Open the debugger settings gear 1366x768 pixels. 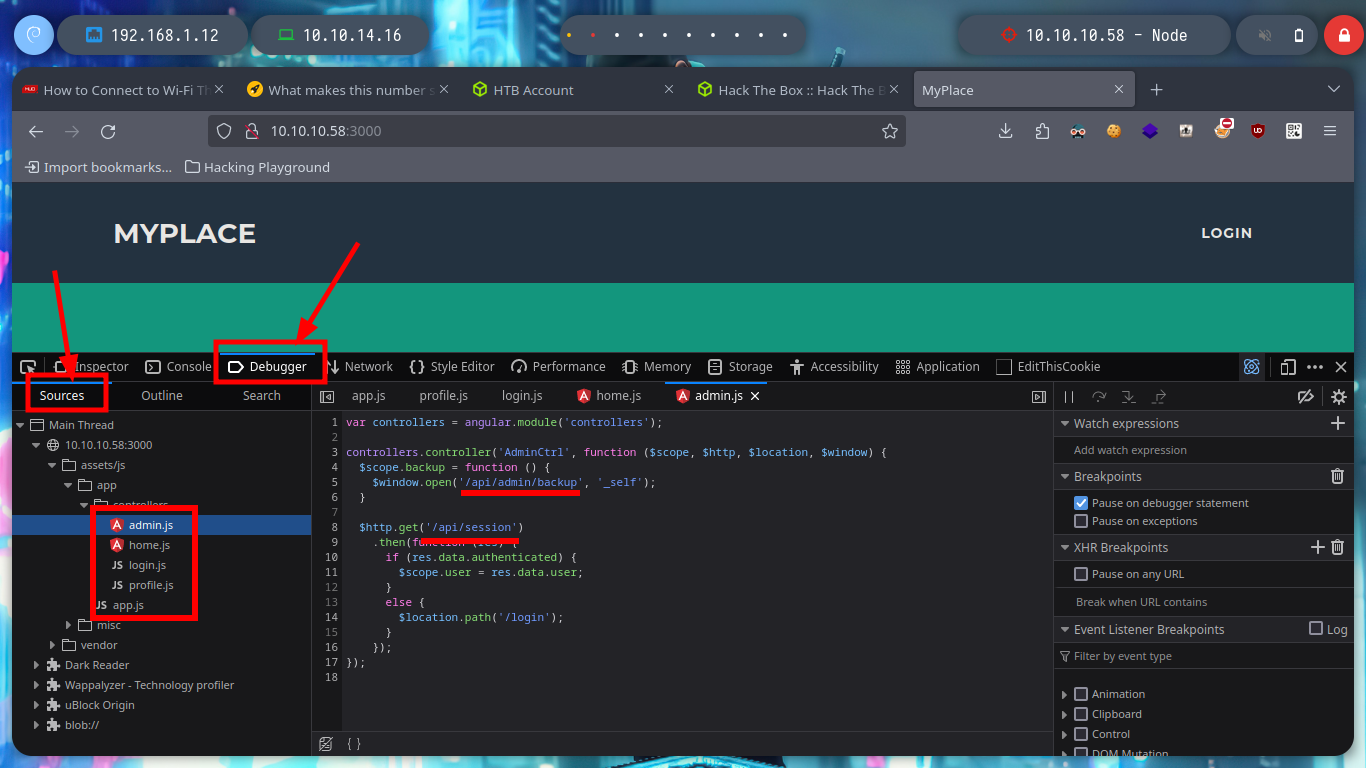1339,397
